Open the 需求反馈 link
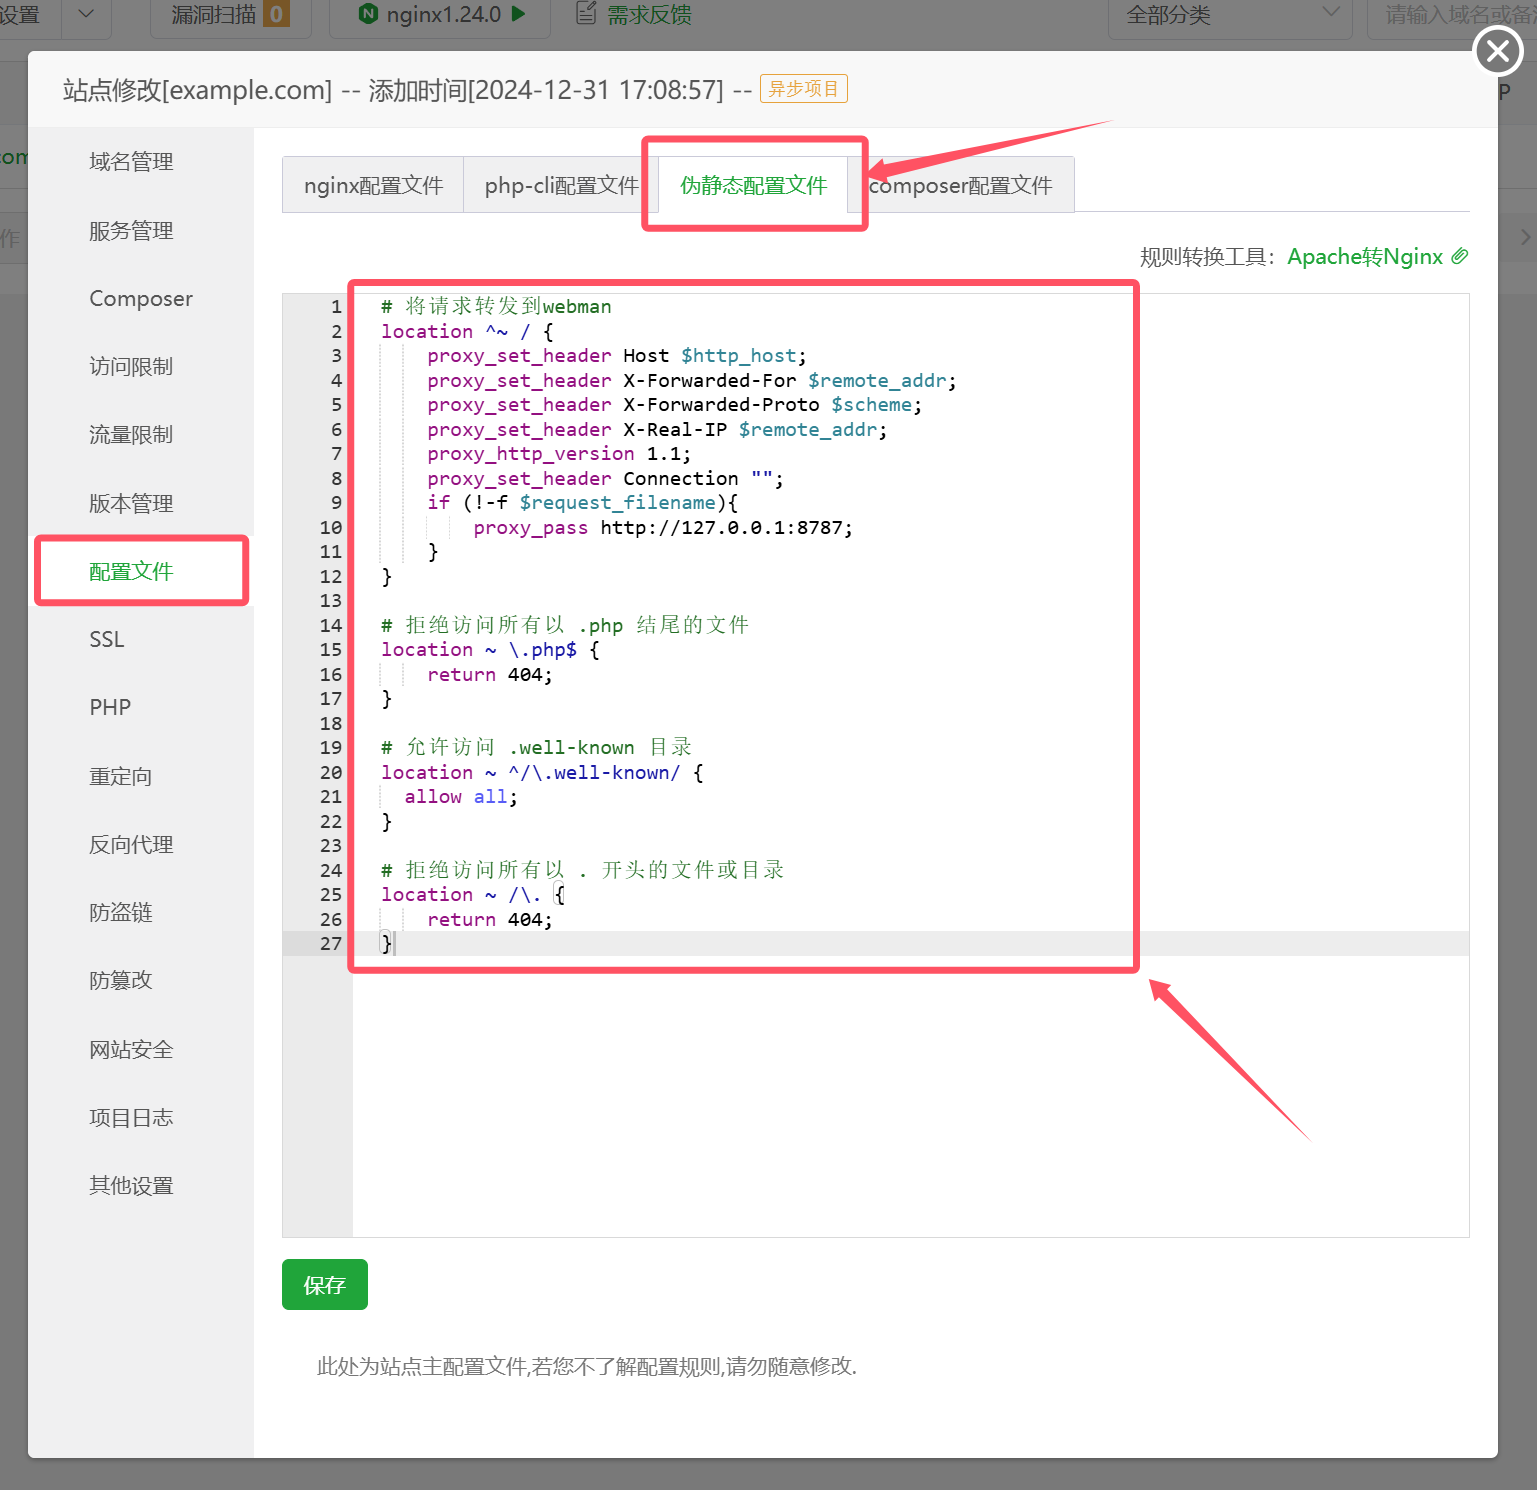Image resolution: width=1537 pixels, height=1490 pixels. click(x=649, y=15)
